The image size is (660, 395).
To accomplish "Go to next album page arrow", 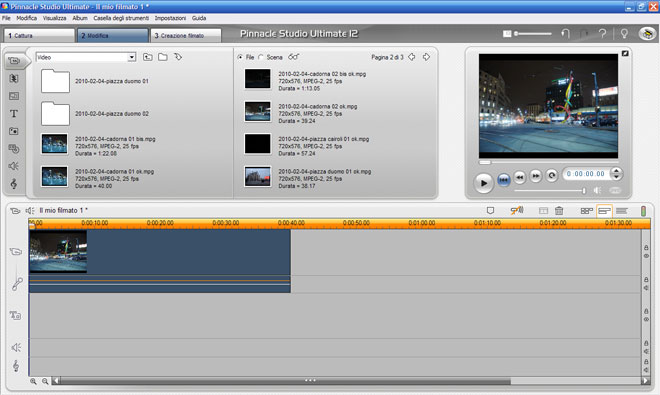I will [426, 57].
